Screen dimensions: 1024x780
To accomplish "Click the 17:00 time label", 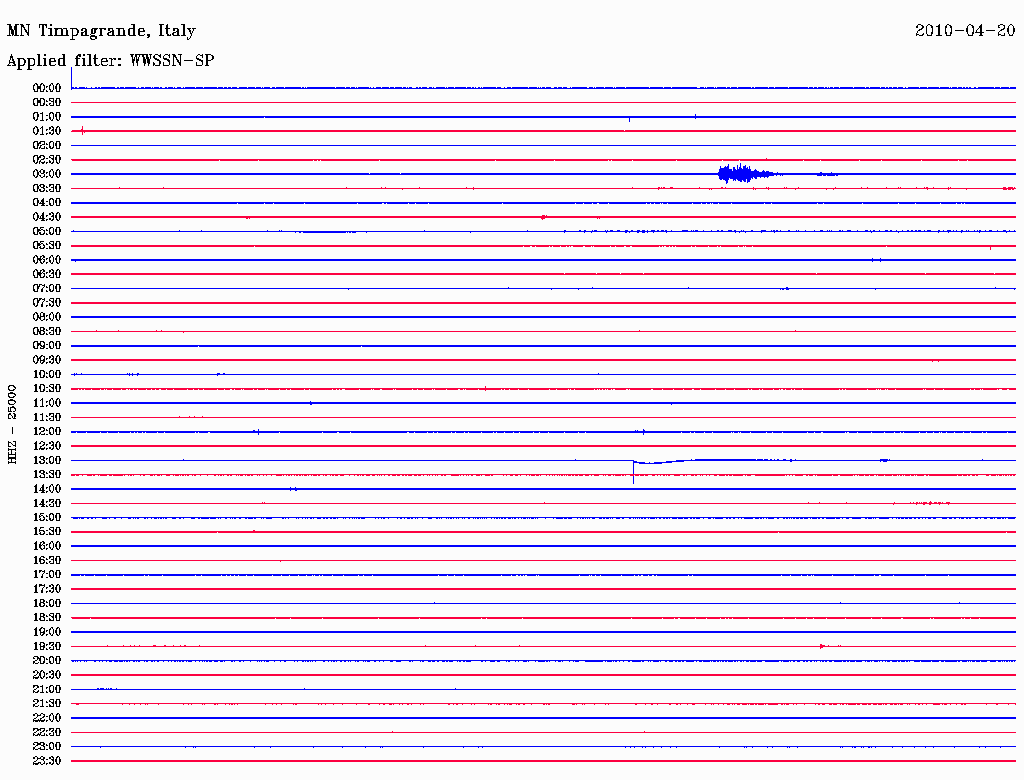I will [x=47, y=575].
